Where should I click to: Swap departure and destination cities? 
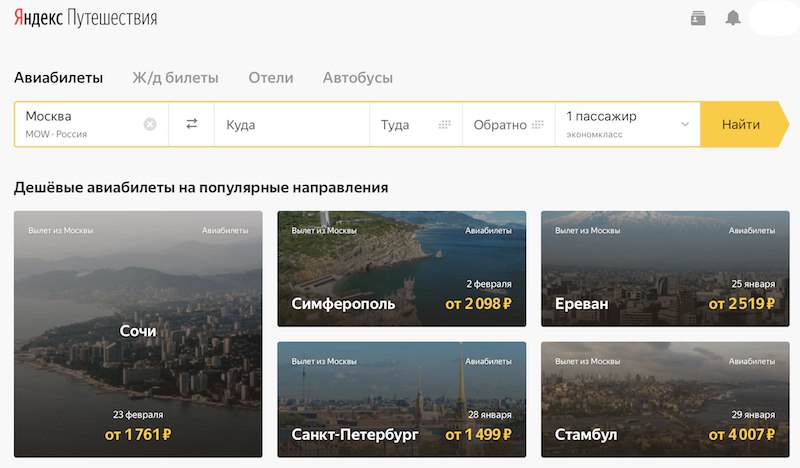coord(191,124)
